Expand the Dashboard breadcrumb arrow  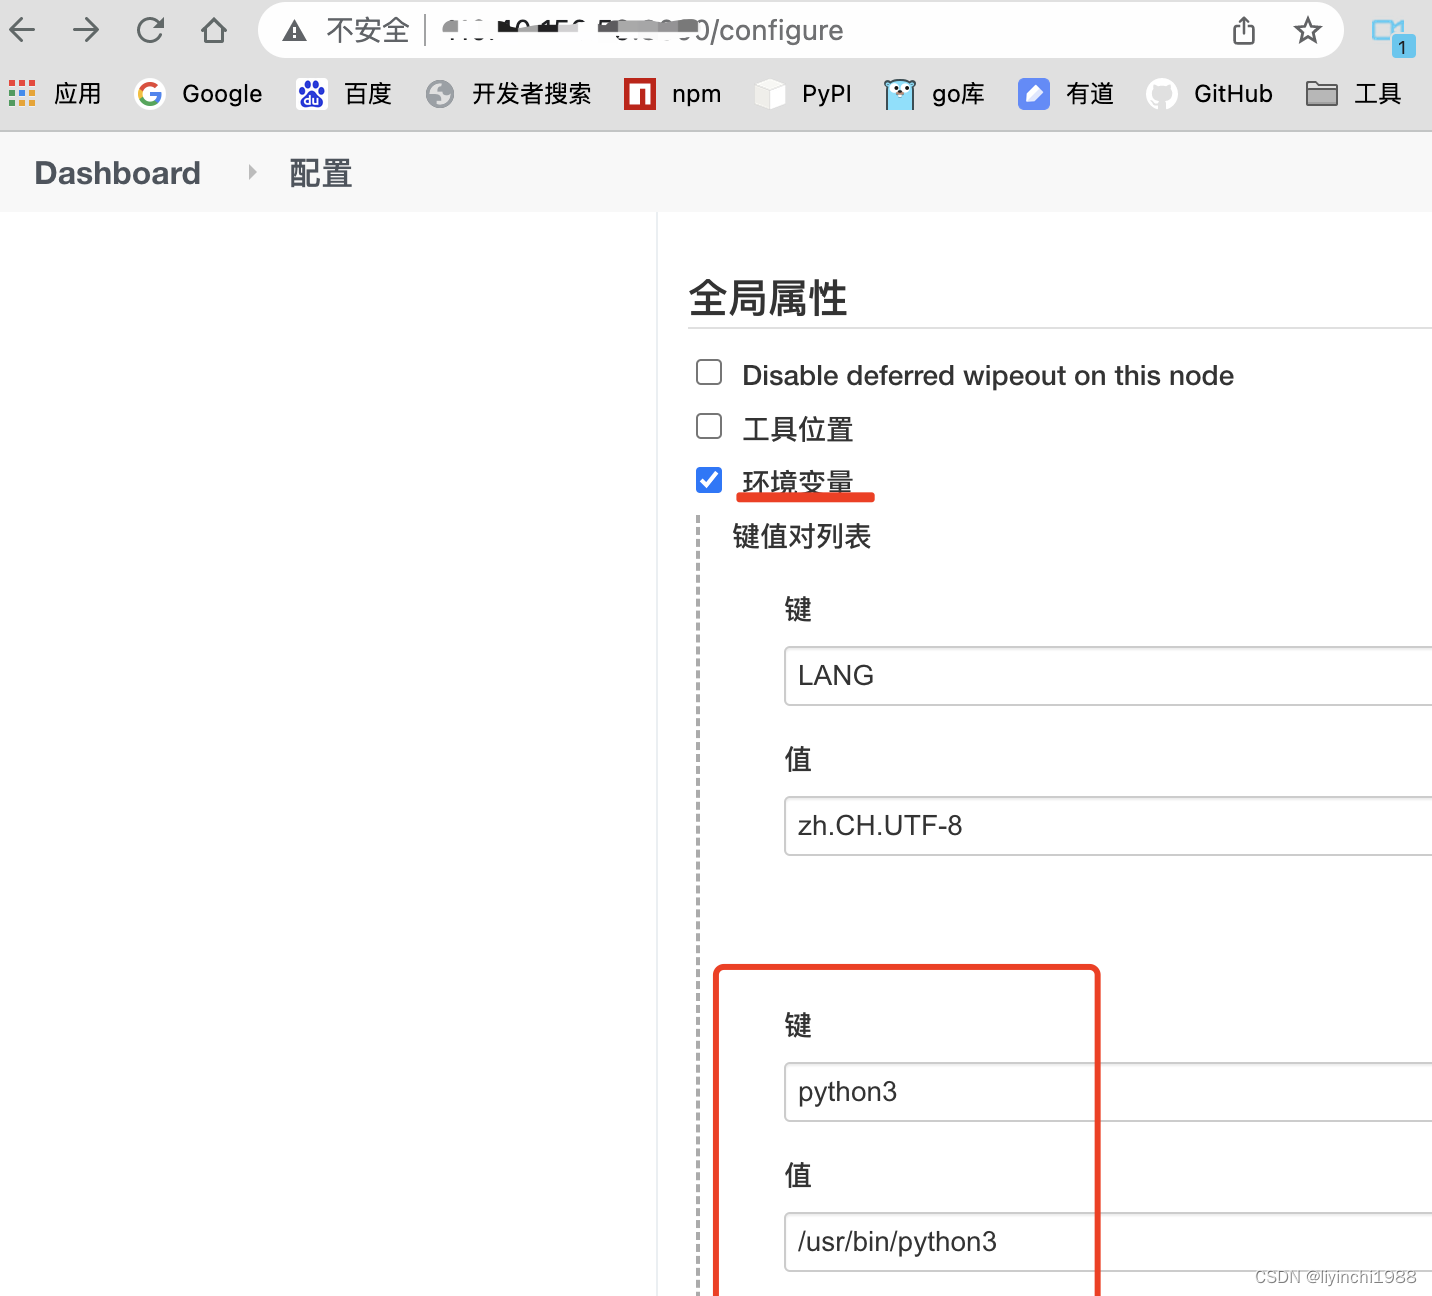pos(252,173)
